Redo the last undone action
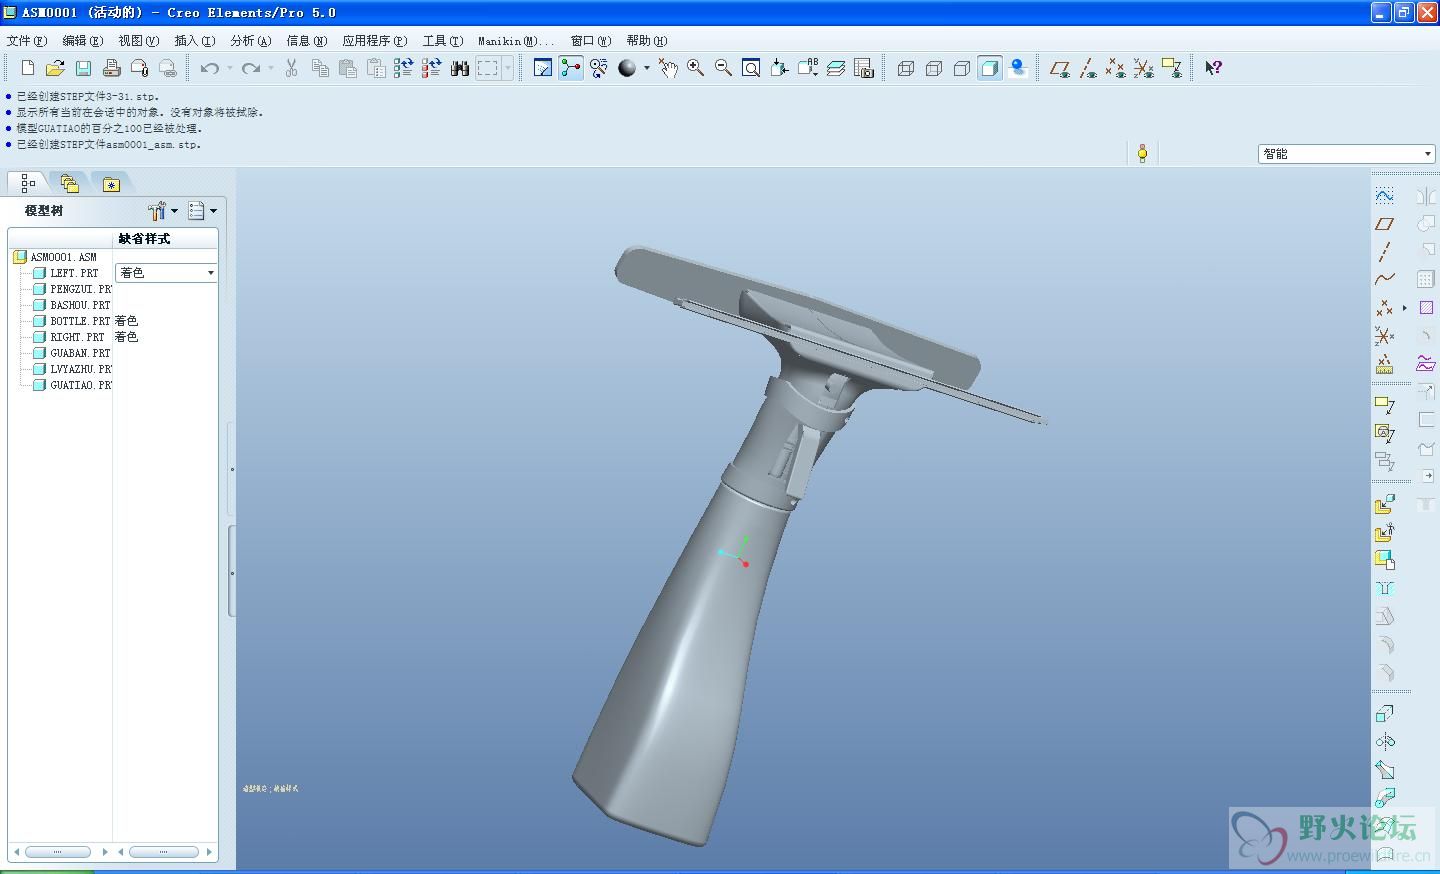Image resolution: width=1440 pixels, height=874 pixels. click(x=251, y=68)
